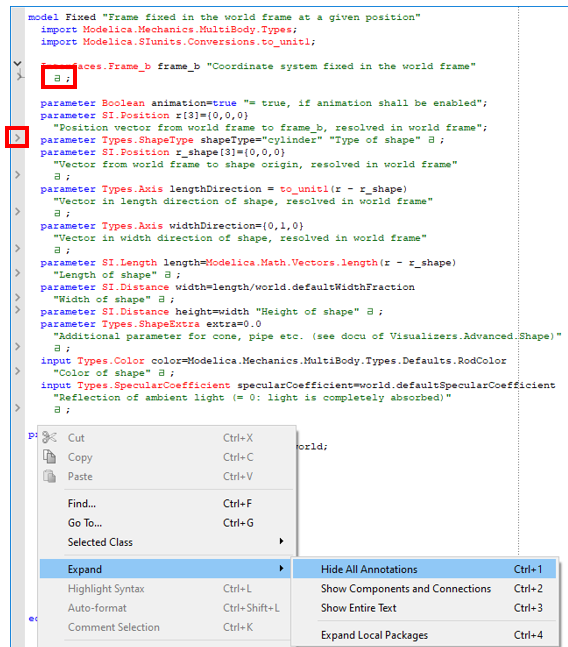Click Highlight Syntax in the context menu

click(167, 588)
